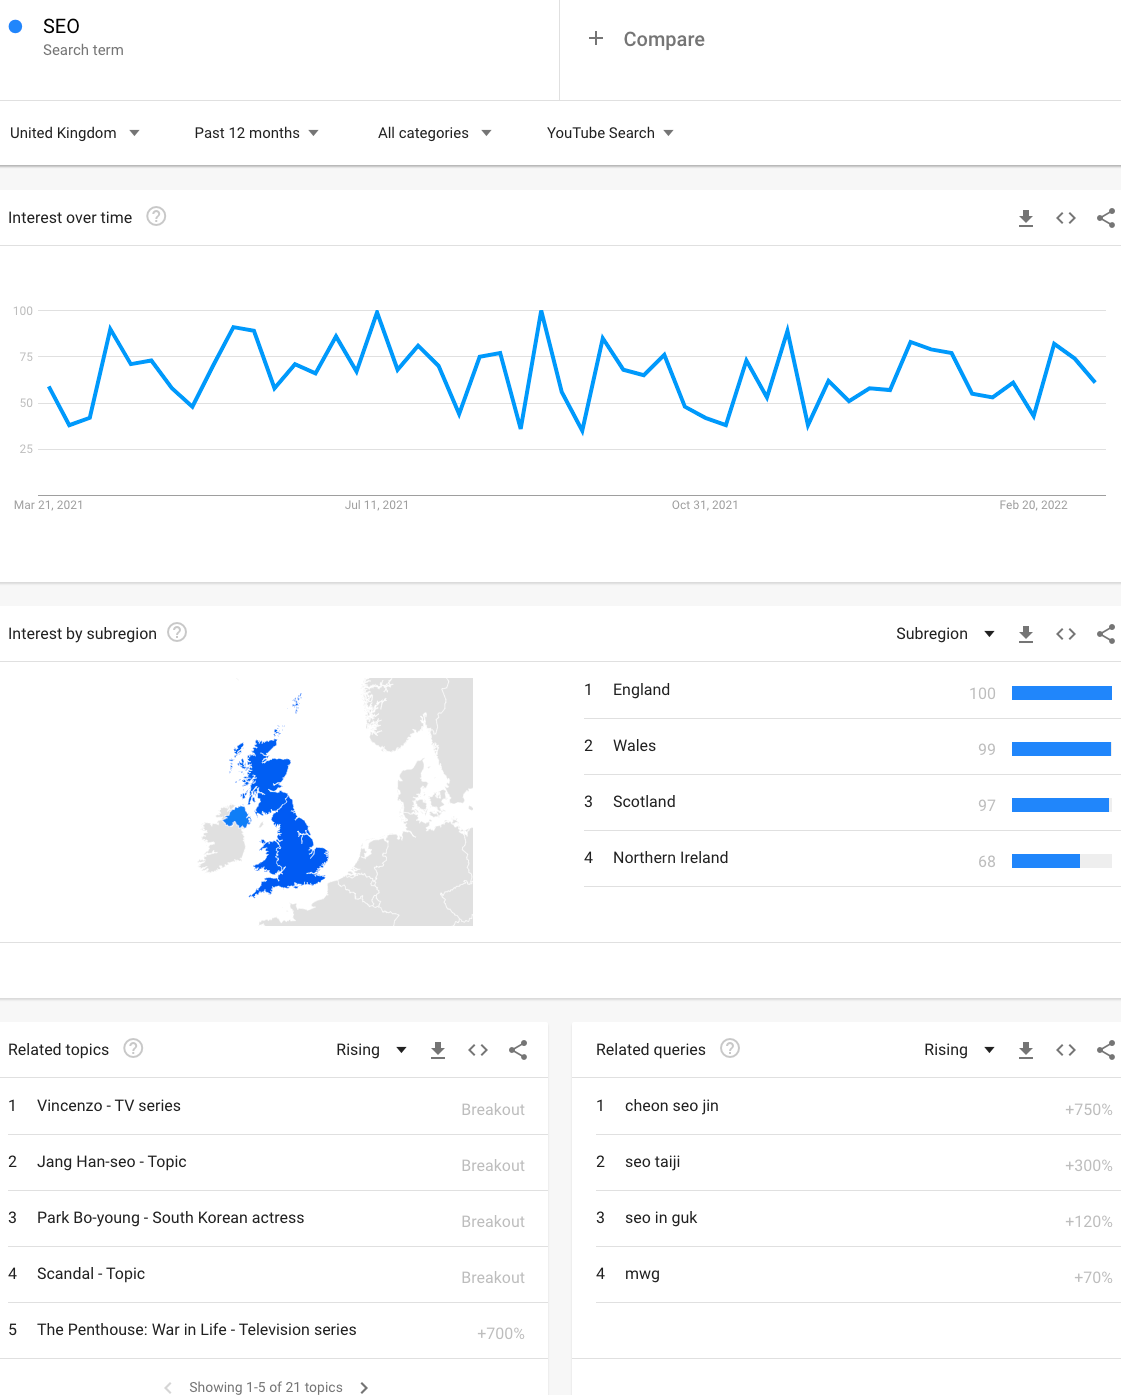The width and height of the screenshot is (1121, 1395).
Task: Open embed code for Interest over time chart
Action: [x=1065, y=217]
